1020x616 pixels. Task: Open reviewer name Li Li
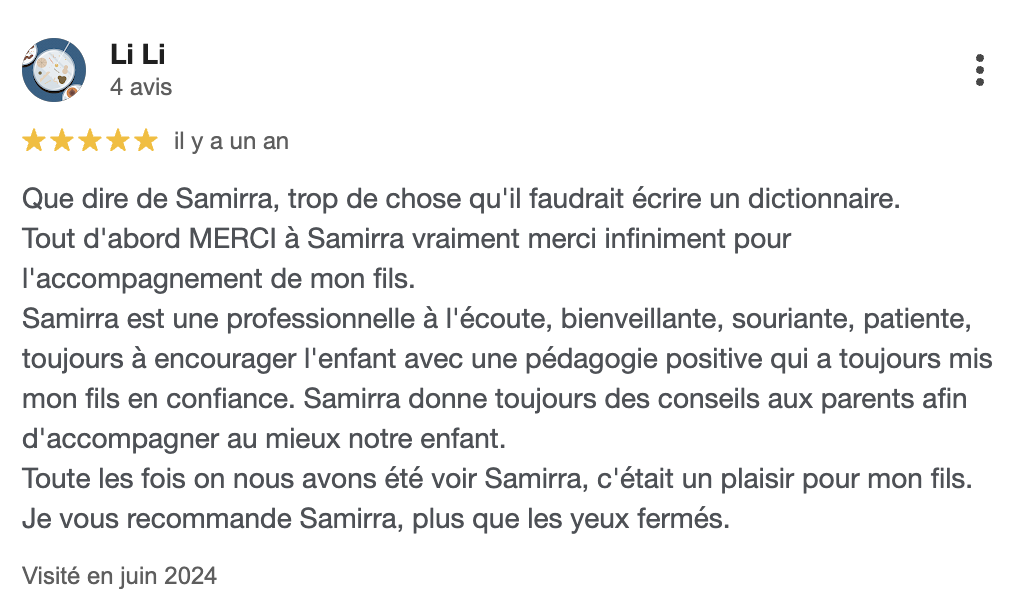[x=136, y=56]
